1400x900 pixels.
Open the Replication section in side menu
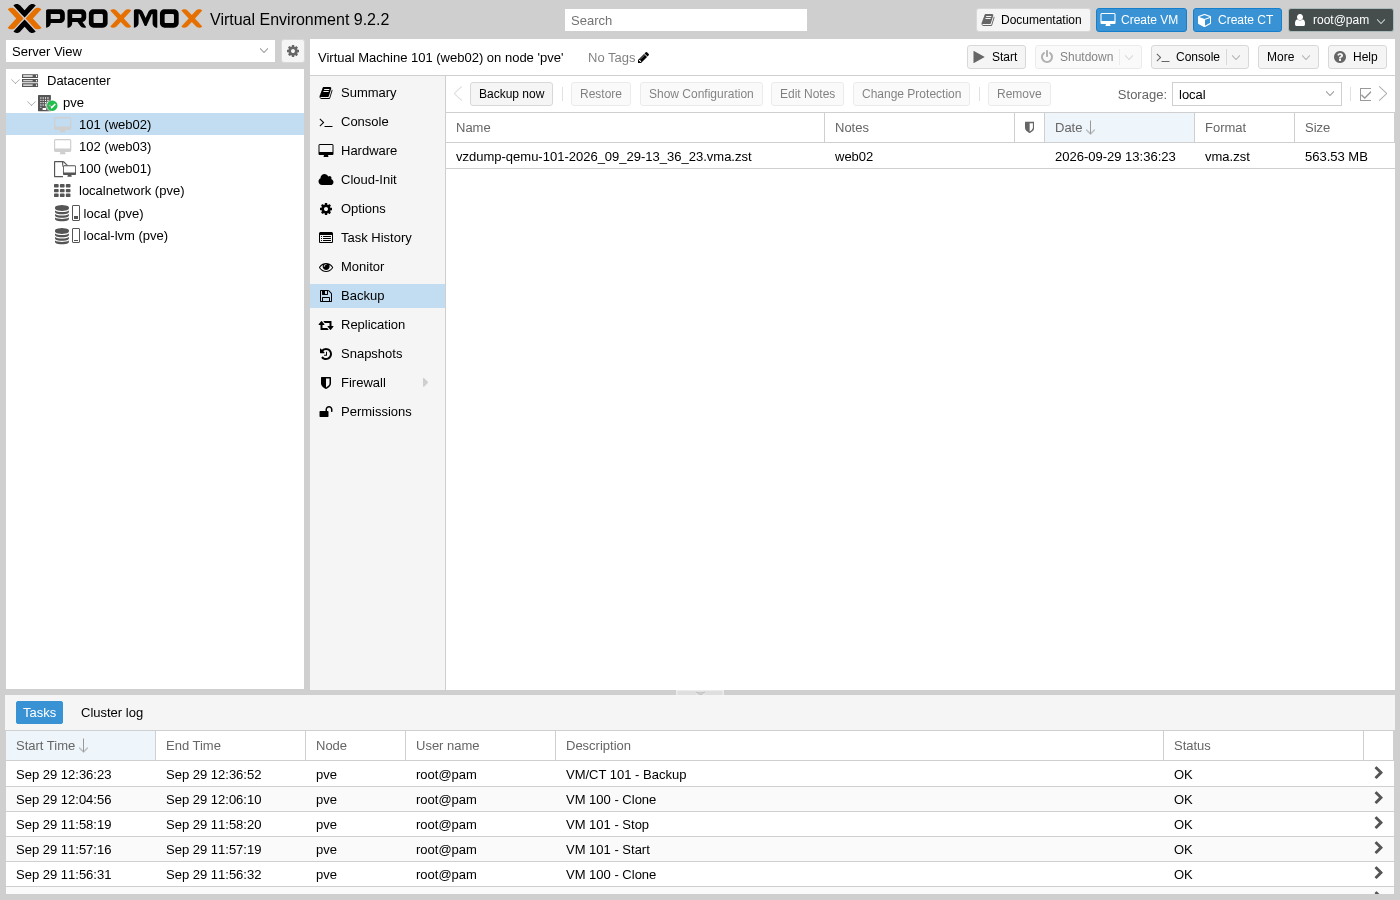click(377, 325)
